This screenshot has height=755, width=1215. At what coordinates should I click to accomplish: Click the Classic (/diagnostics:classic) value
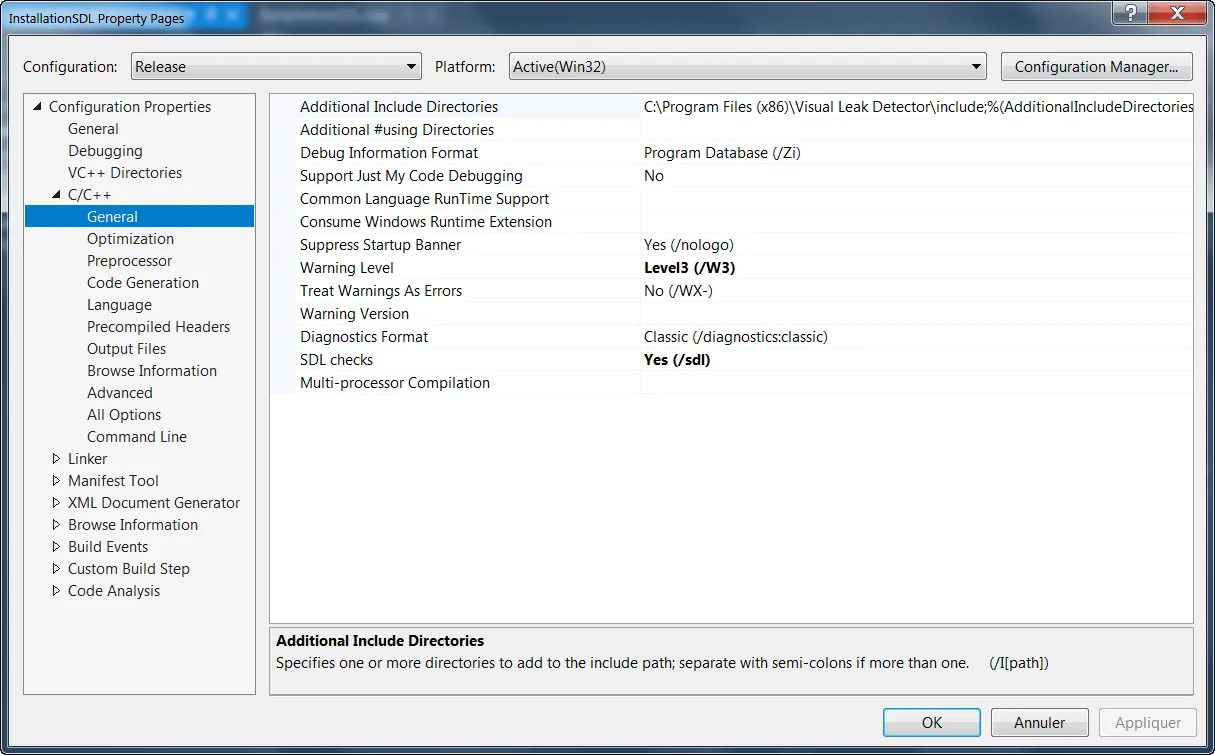pos(736,337)
